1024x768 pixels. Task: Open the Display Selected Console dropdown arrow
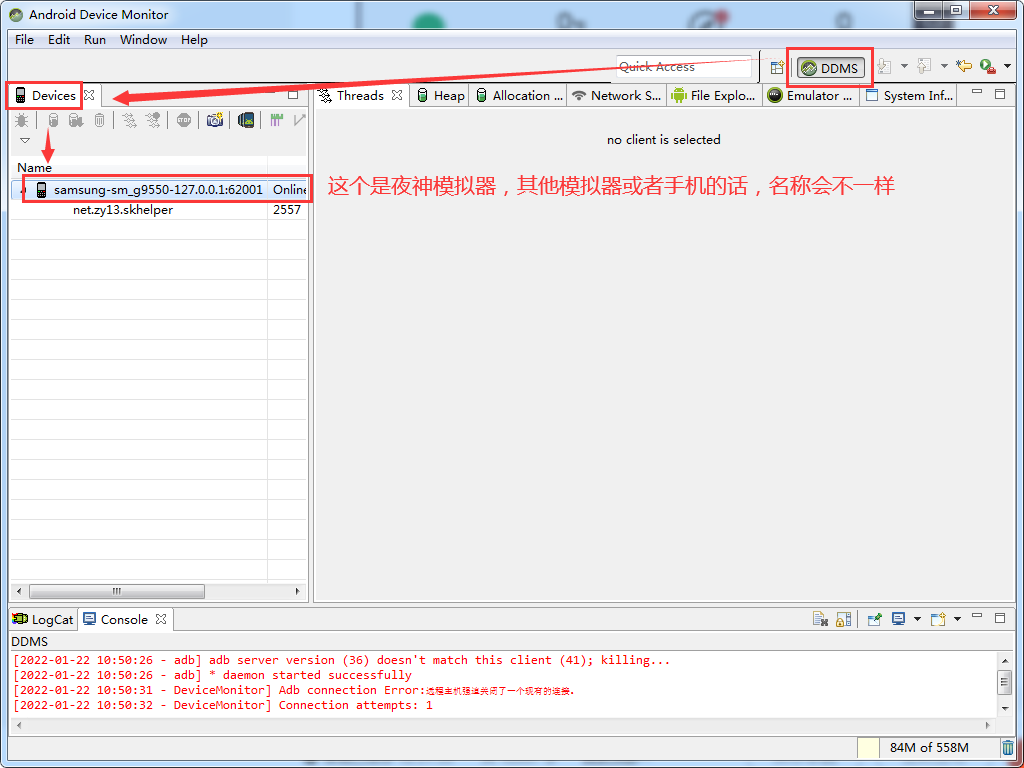pos(917,619)
